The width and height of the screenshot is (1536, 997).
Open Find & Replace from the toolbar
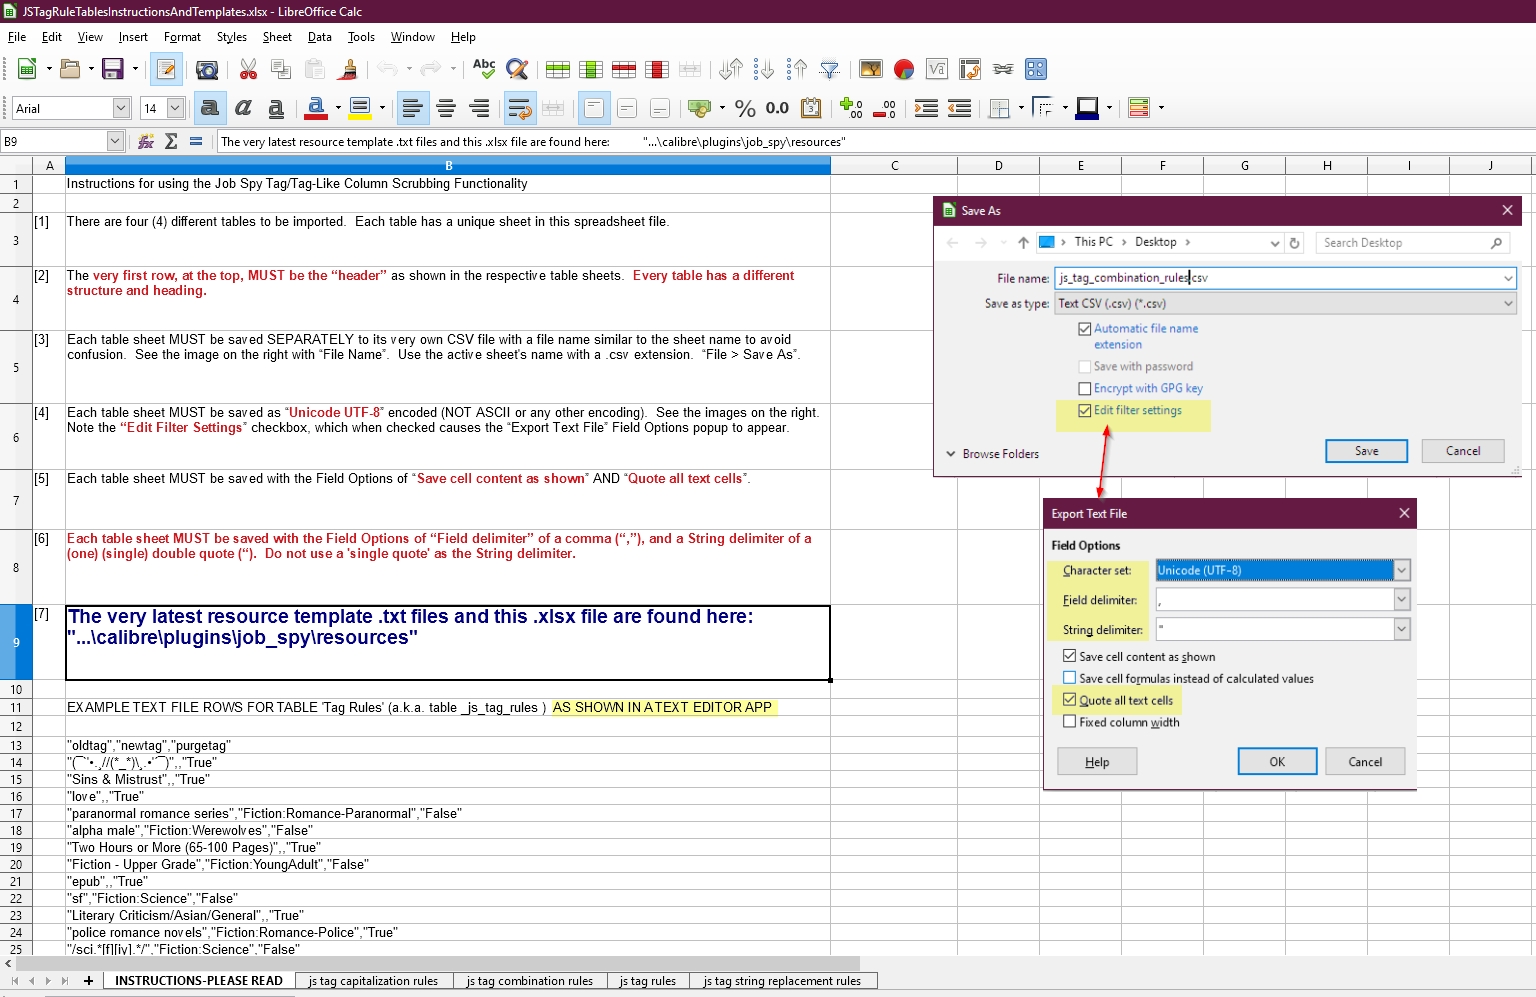coord(517,69)
